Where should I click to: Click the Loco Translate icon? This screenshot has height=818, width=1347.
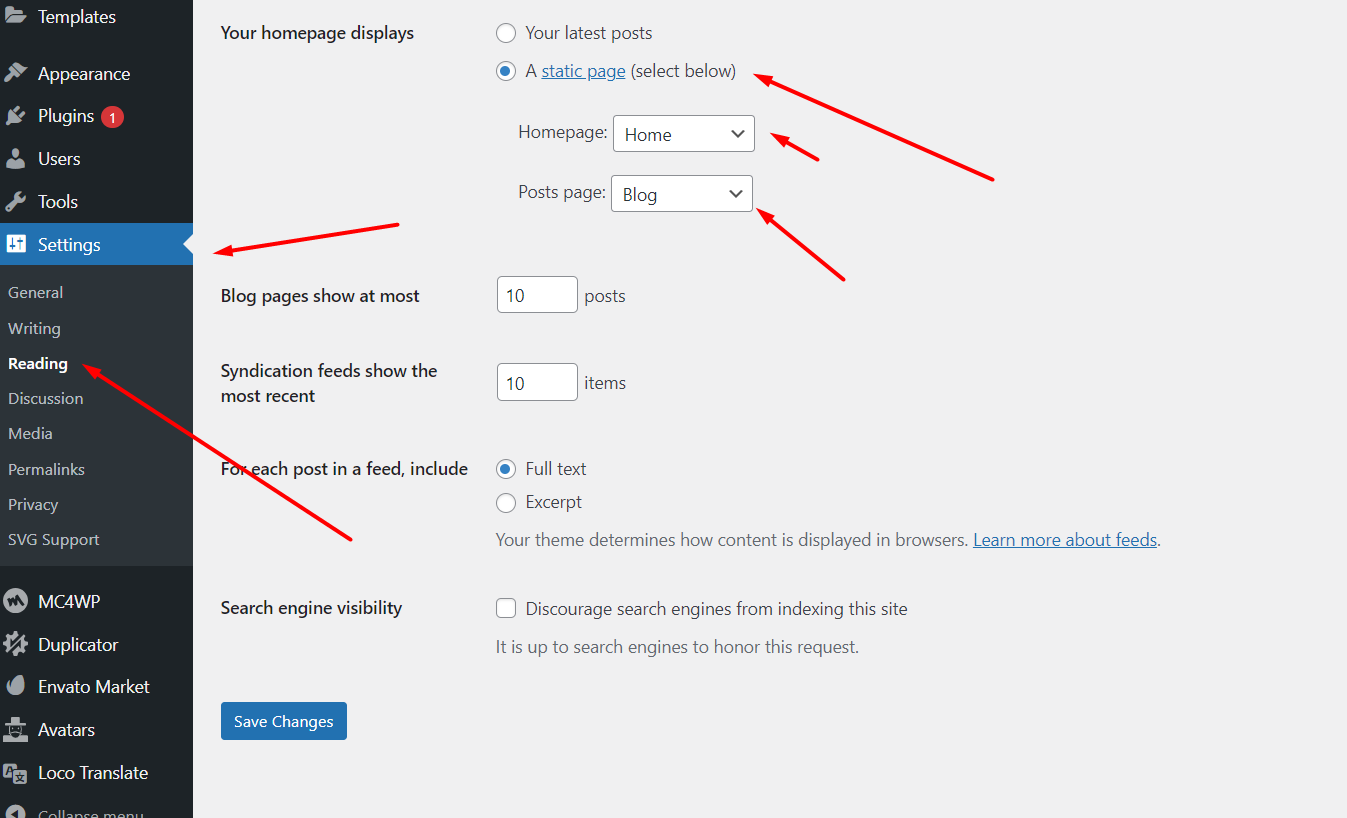[16, 773]
